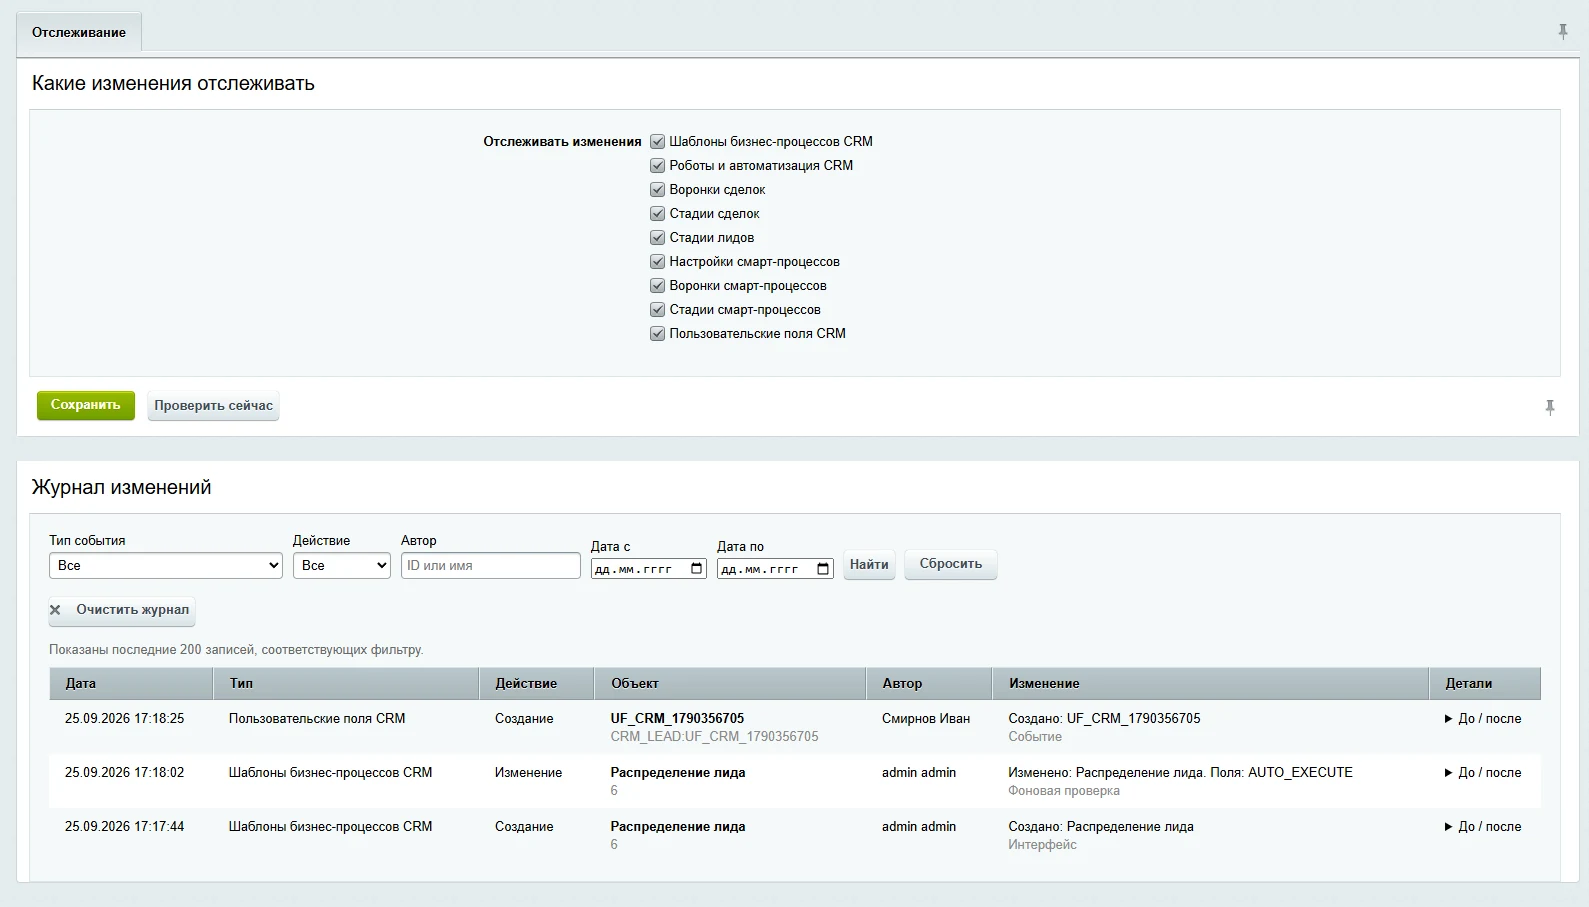Focus the Автор ID или имя field
This screenshot has height=907, width=1589.
point(491,566)
